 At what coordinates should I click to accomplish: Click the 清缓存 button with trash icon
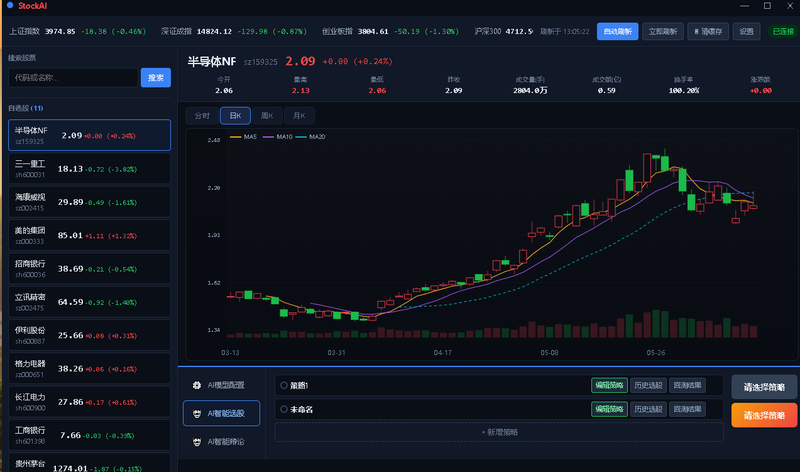(708, 32)
